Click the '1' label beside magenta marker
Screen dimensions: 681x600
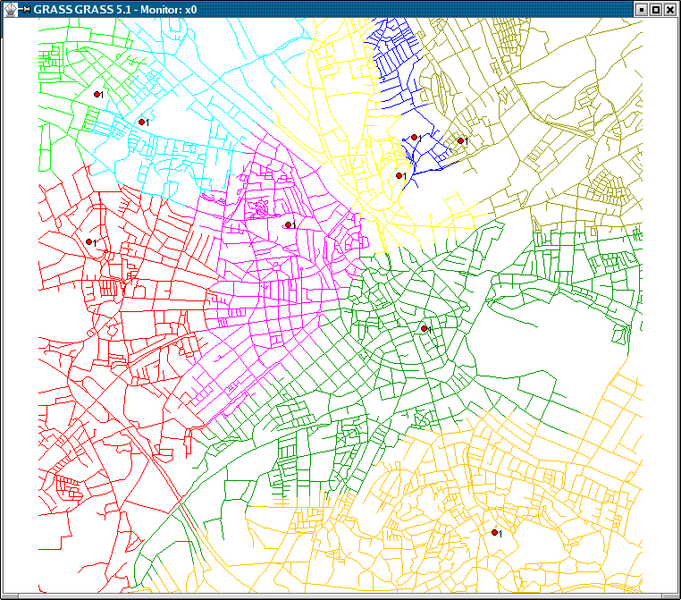point(294,226)
